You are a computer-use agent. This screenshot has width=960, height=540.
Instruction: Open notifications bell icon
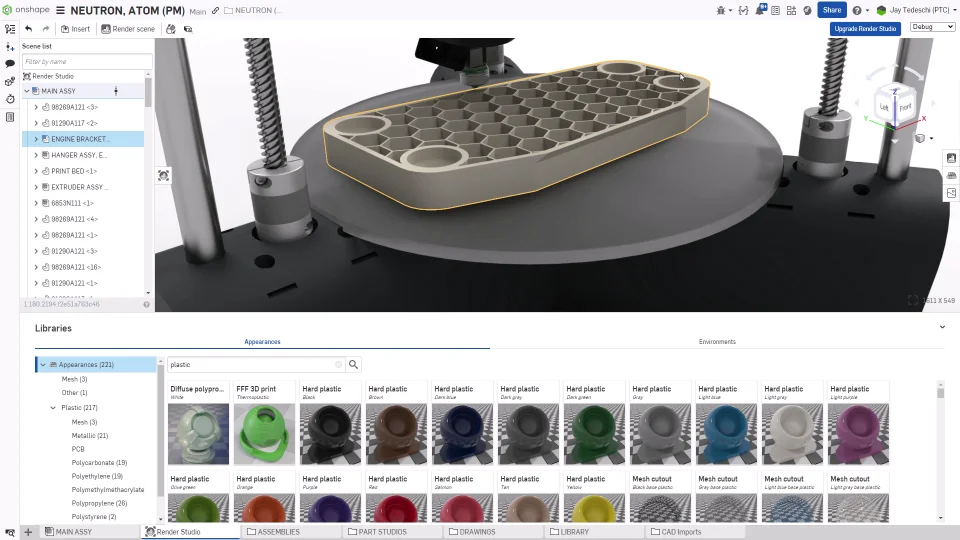[x=760, y=10]
